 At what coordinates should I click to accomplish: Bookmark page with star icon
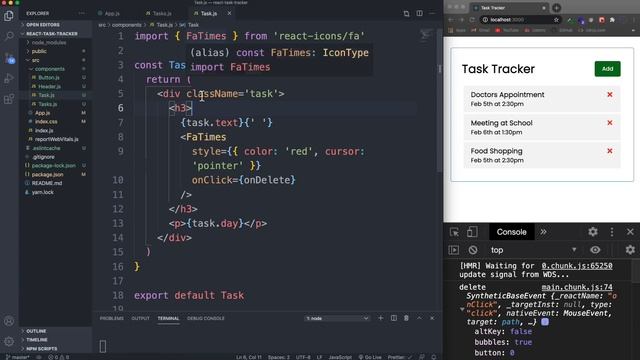[x=556, y=20]
